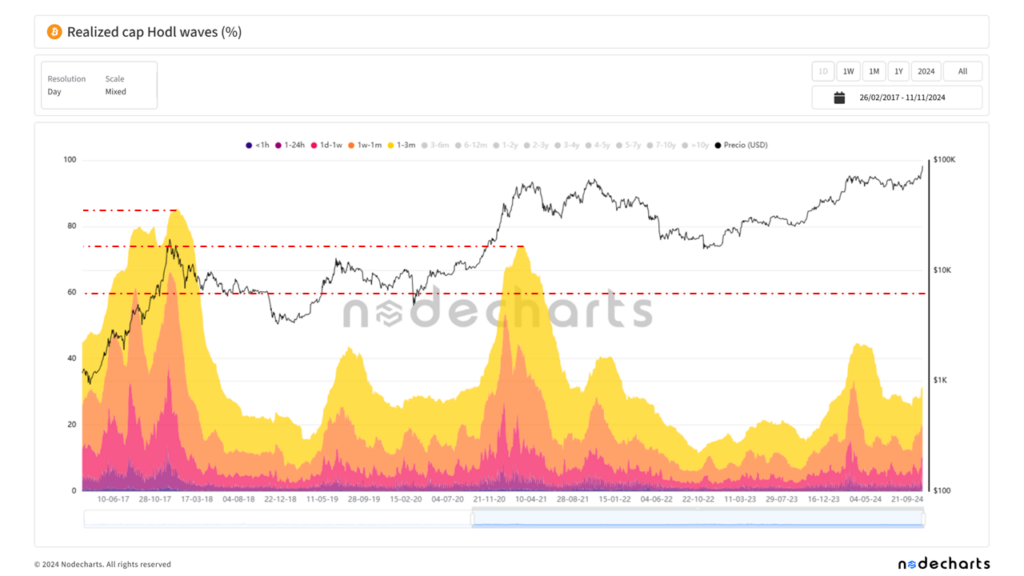Click the 1Y range button

[898, 71]
